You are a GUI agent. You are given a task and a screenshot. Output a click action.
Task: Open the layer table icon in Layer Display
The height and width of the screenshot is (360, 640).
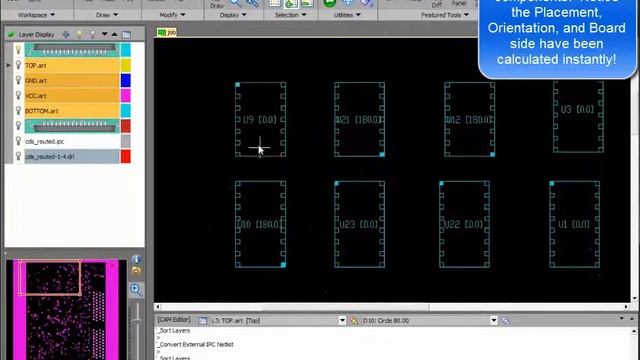coord(127,35)
